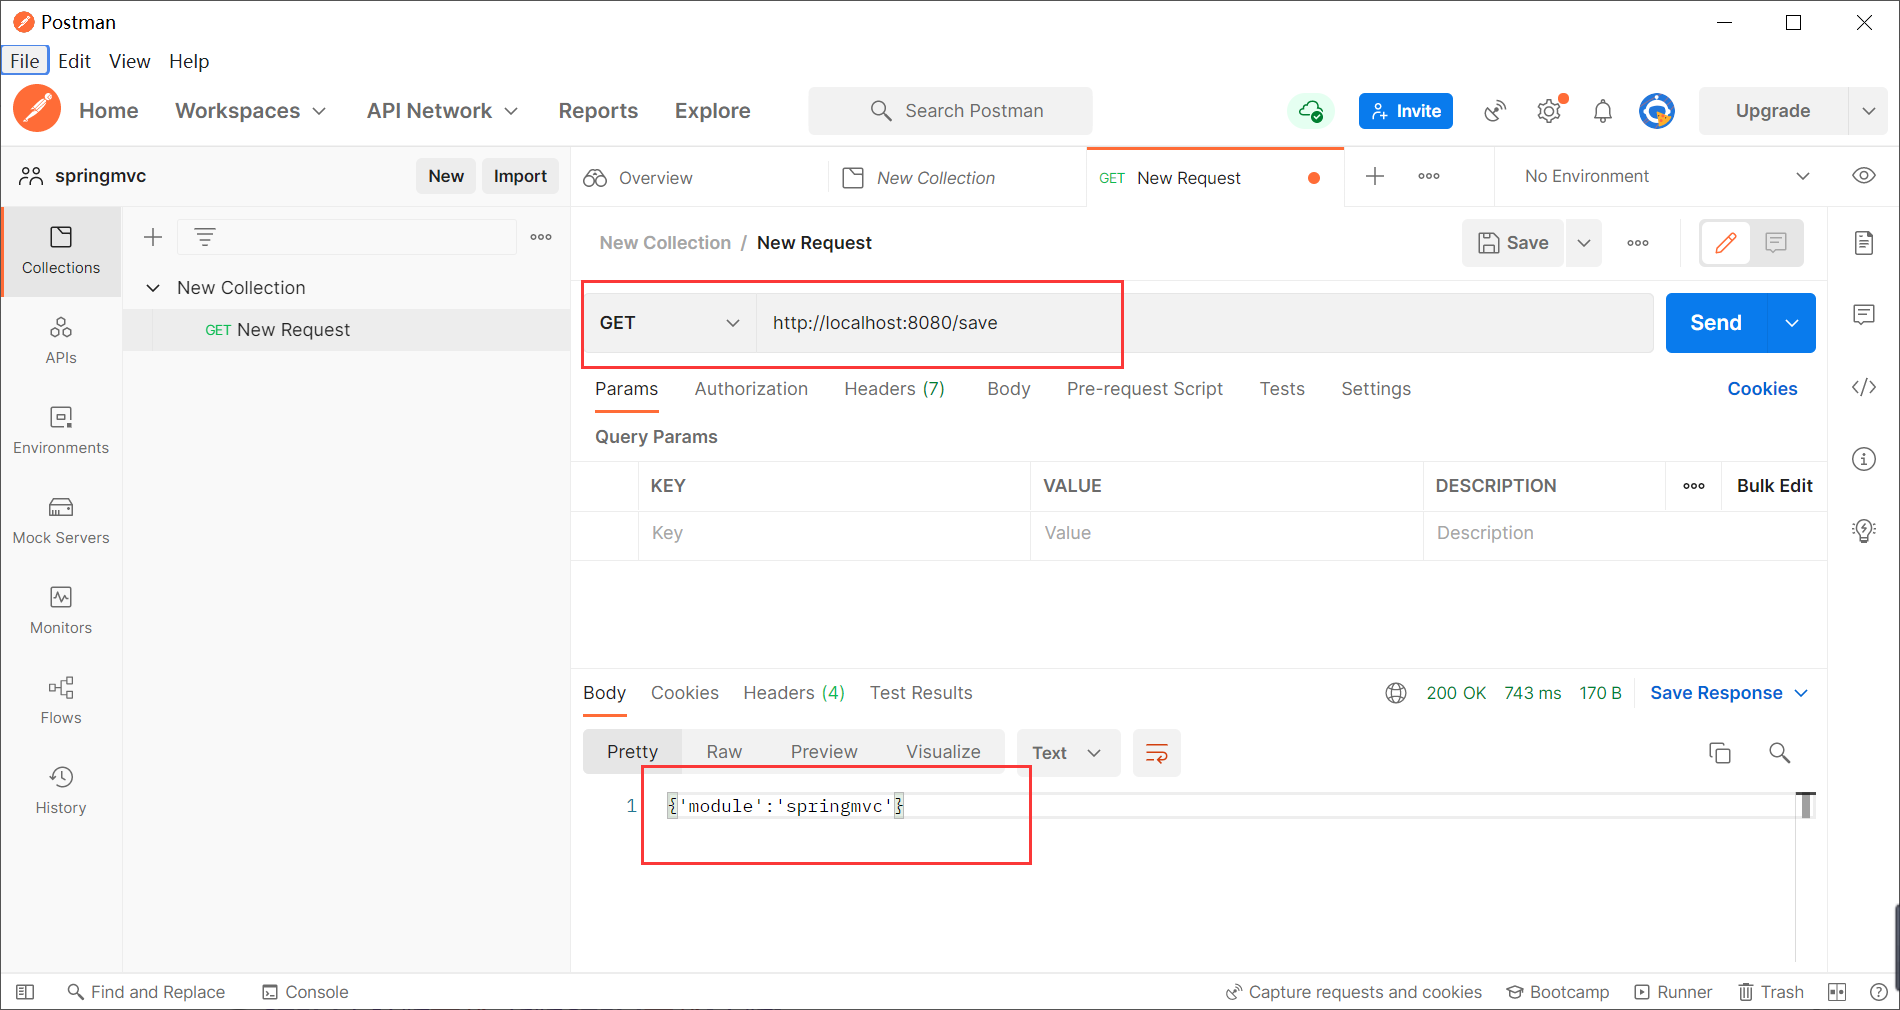1900x1010 pixels.
Task: Select Pretty response view
Action: tap(633, 752)
